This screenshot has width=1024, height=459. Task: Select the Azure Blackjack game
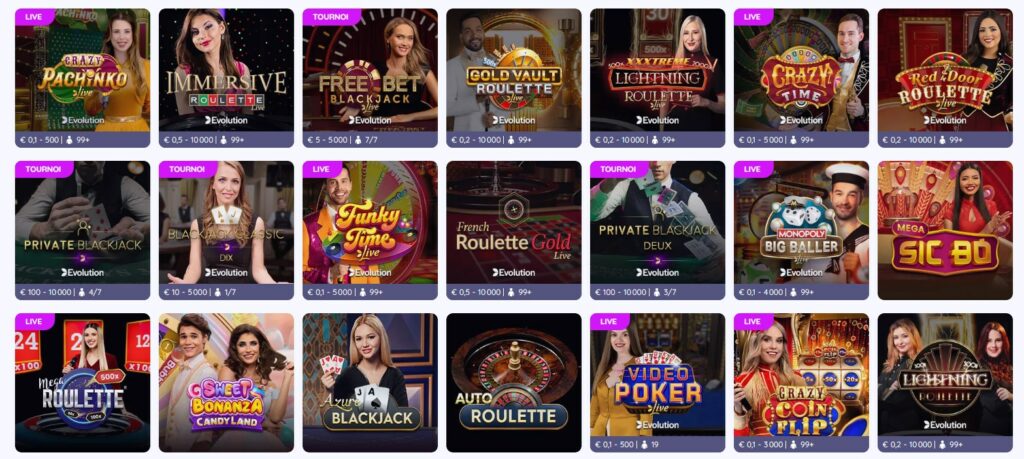[370, 383]
